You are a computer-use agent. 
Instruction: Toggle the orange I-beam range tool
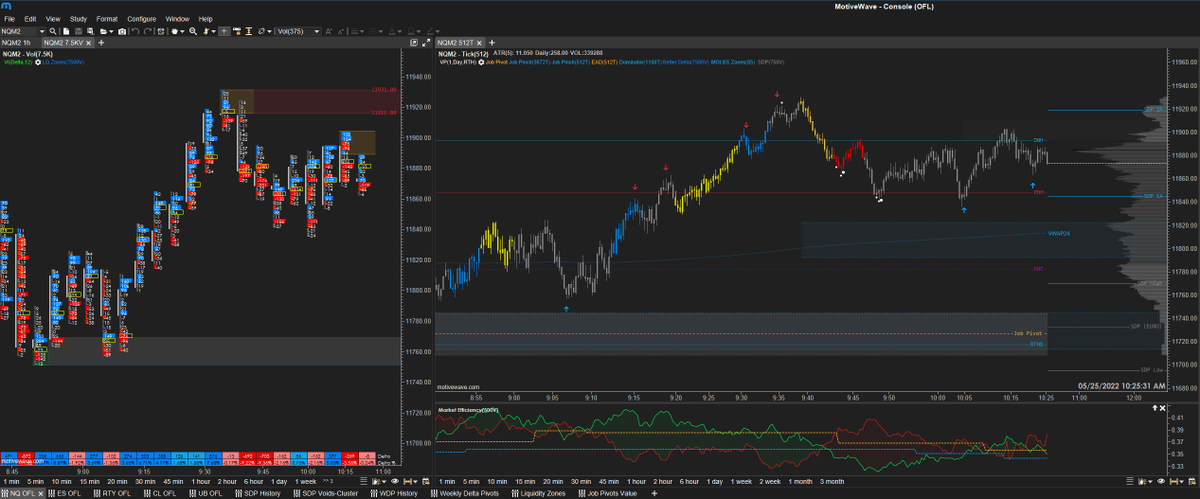point(248,31)
